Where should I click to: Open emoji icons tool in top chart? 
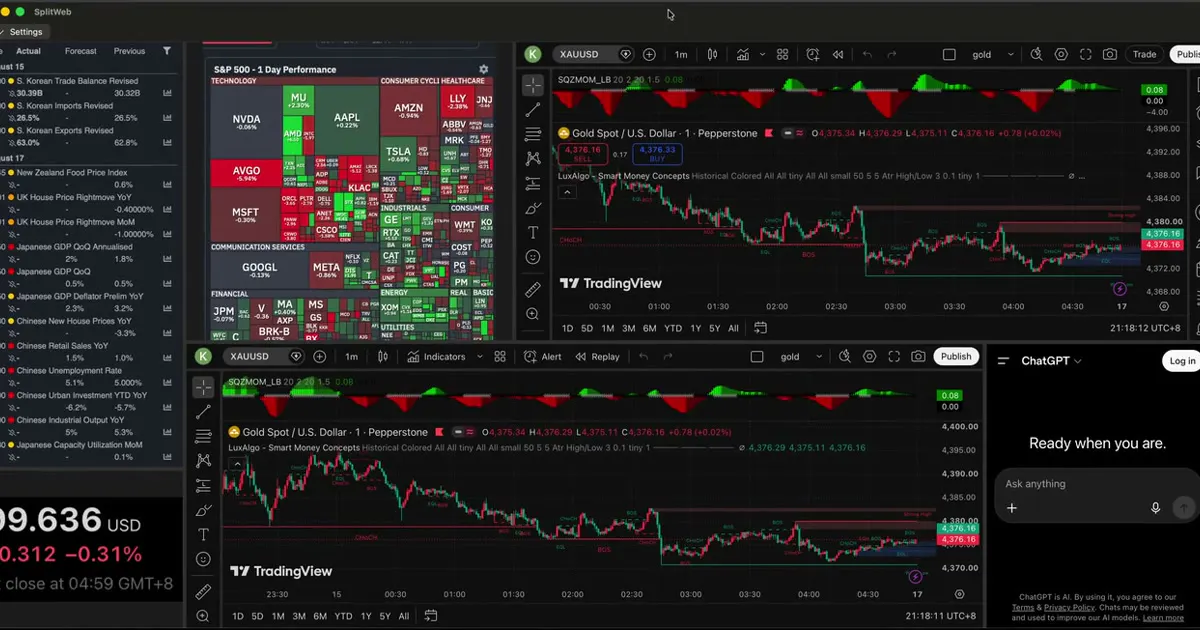533,257
